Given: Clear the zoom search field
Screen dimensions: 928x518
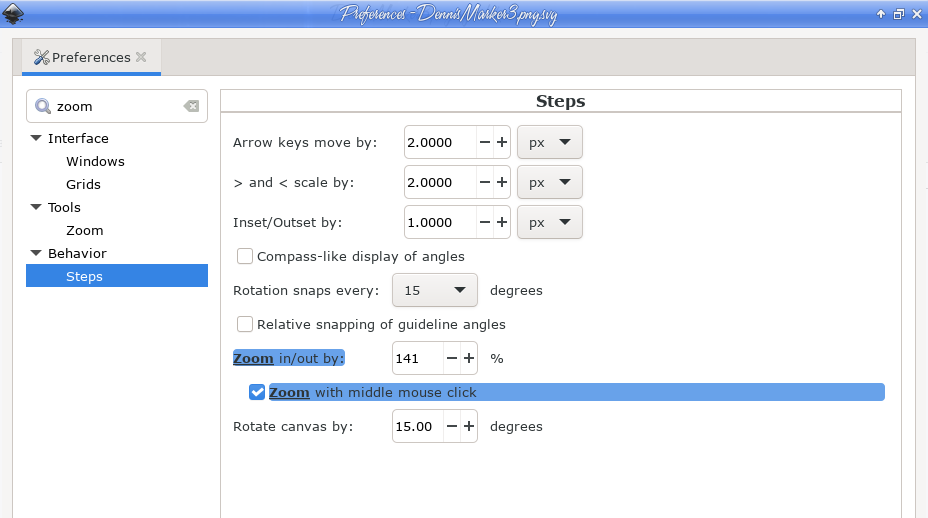Looking at the screenshot, I should coord(191,106).
